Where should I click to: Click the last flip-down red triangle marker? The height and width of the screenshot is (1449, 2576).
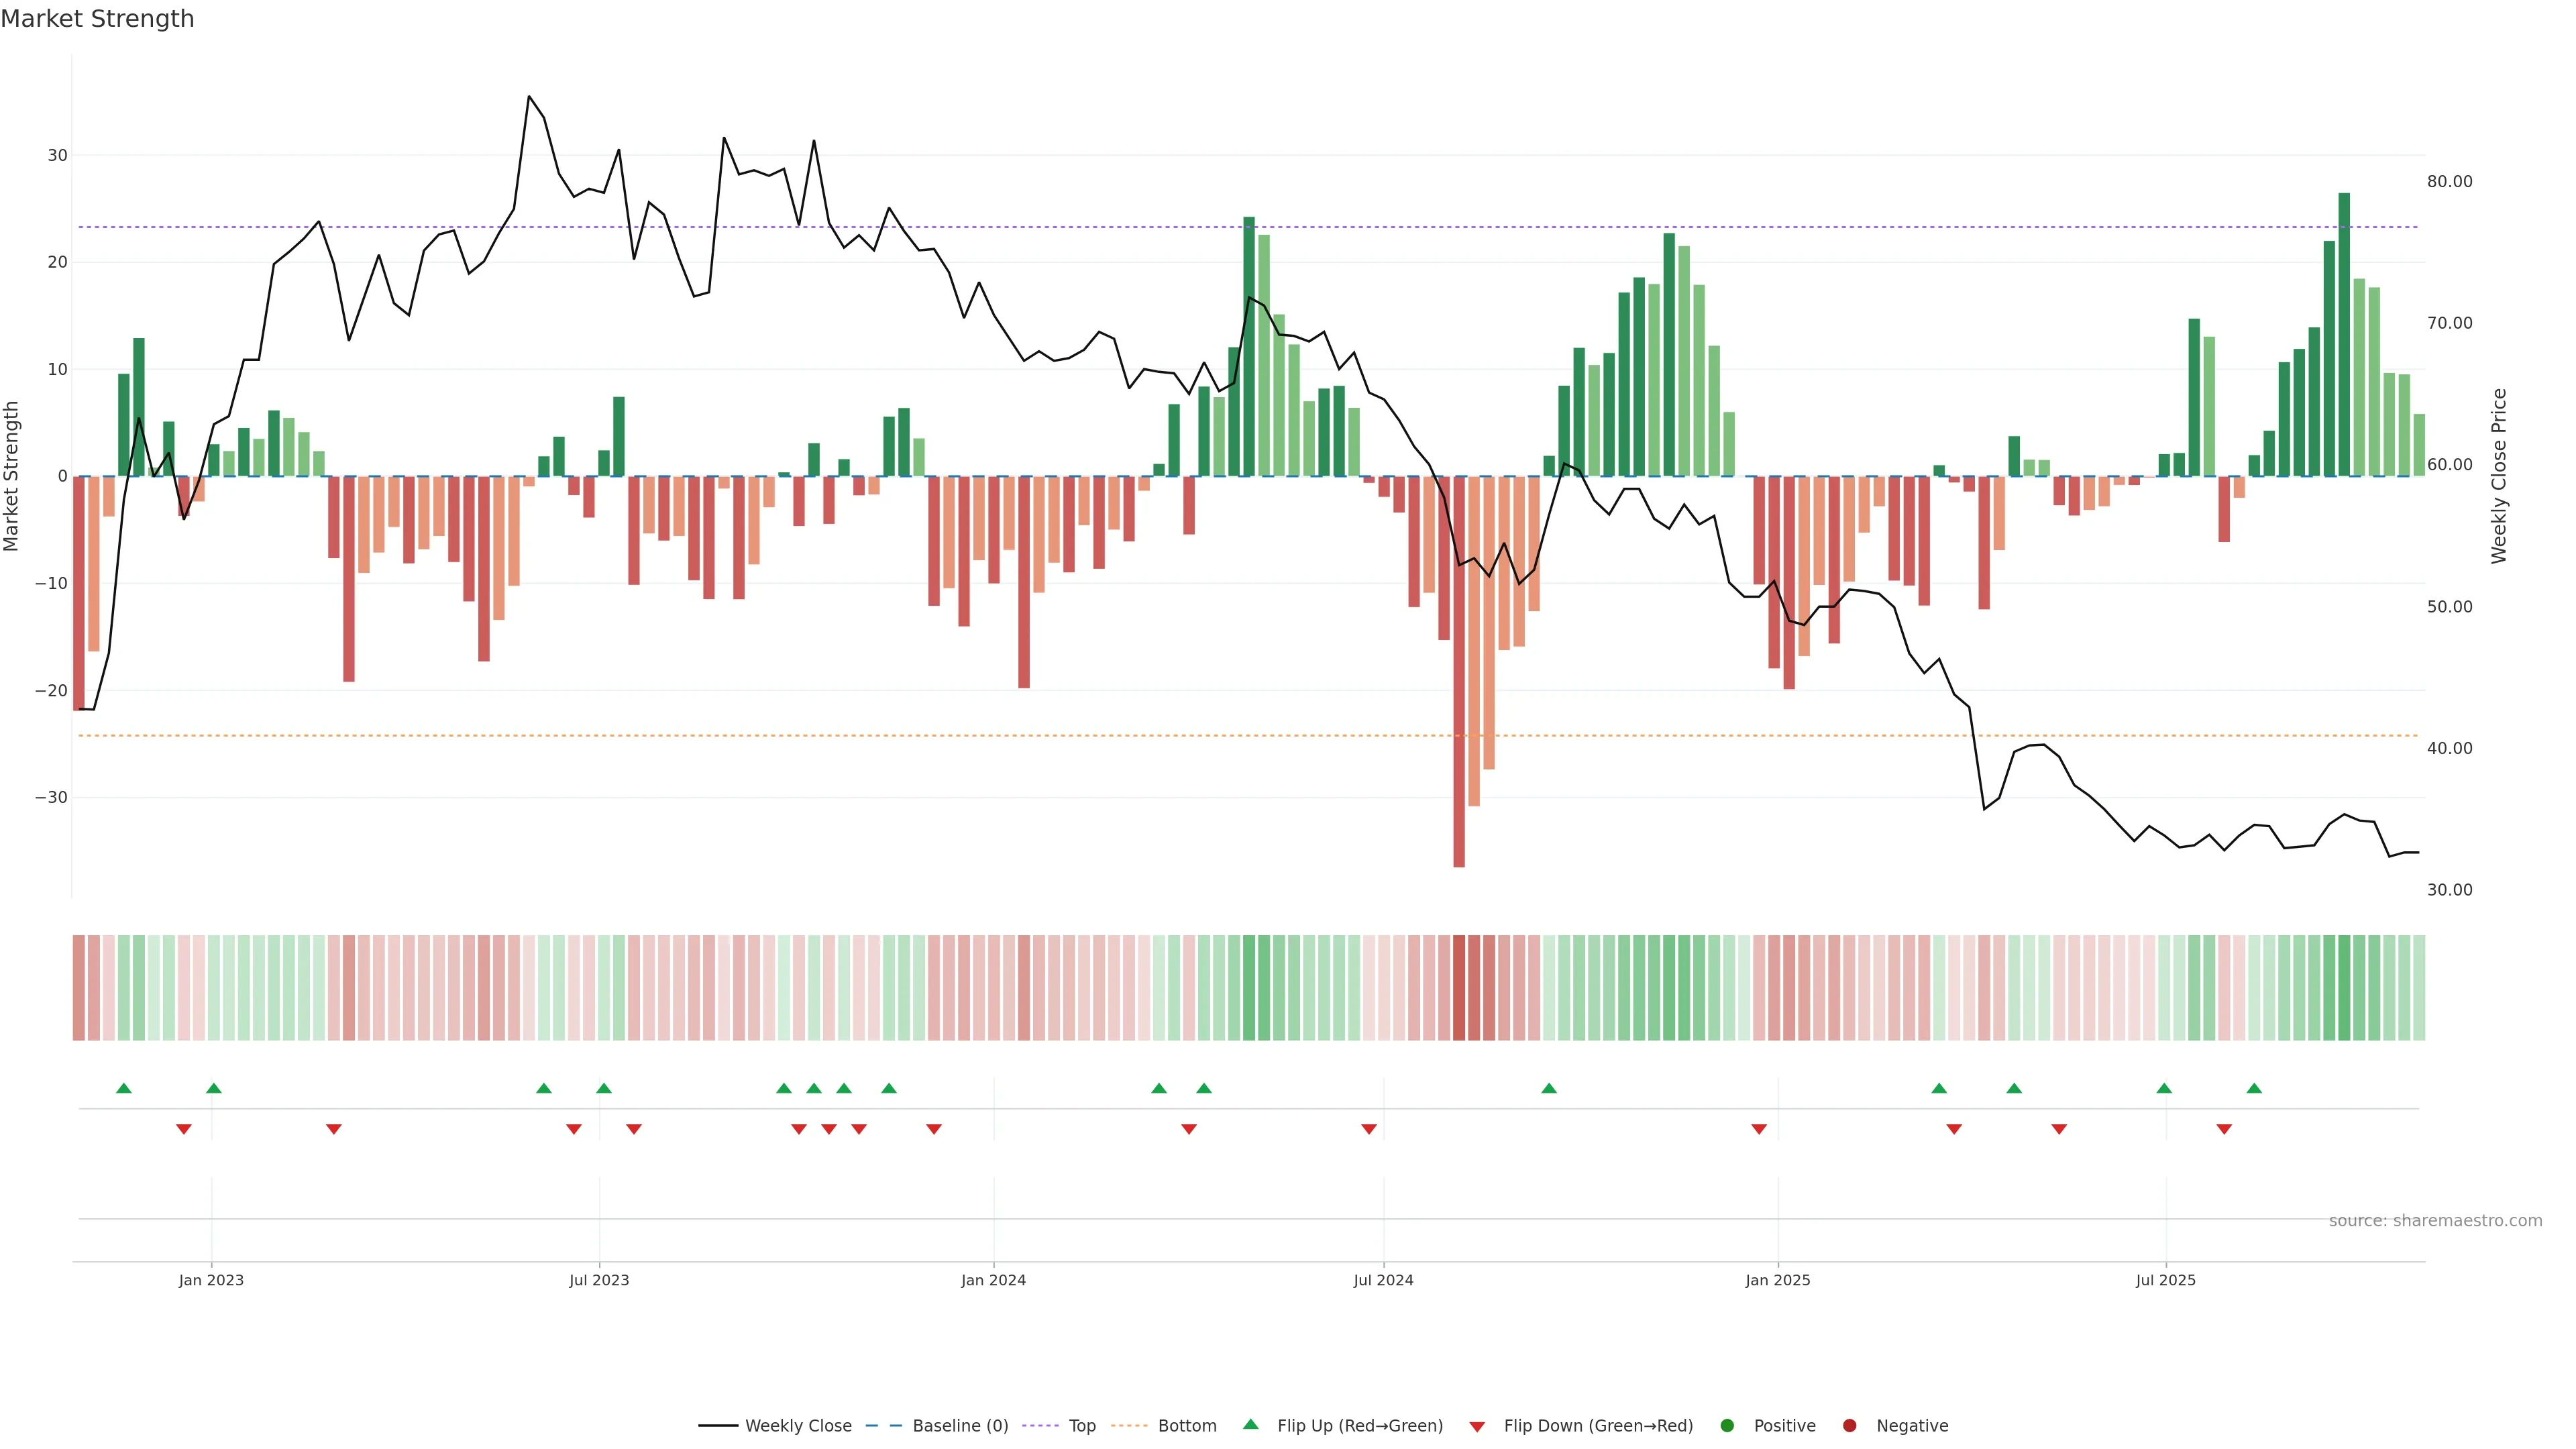2224,1129
